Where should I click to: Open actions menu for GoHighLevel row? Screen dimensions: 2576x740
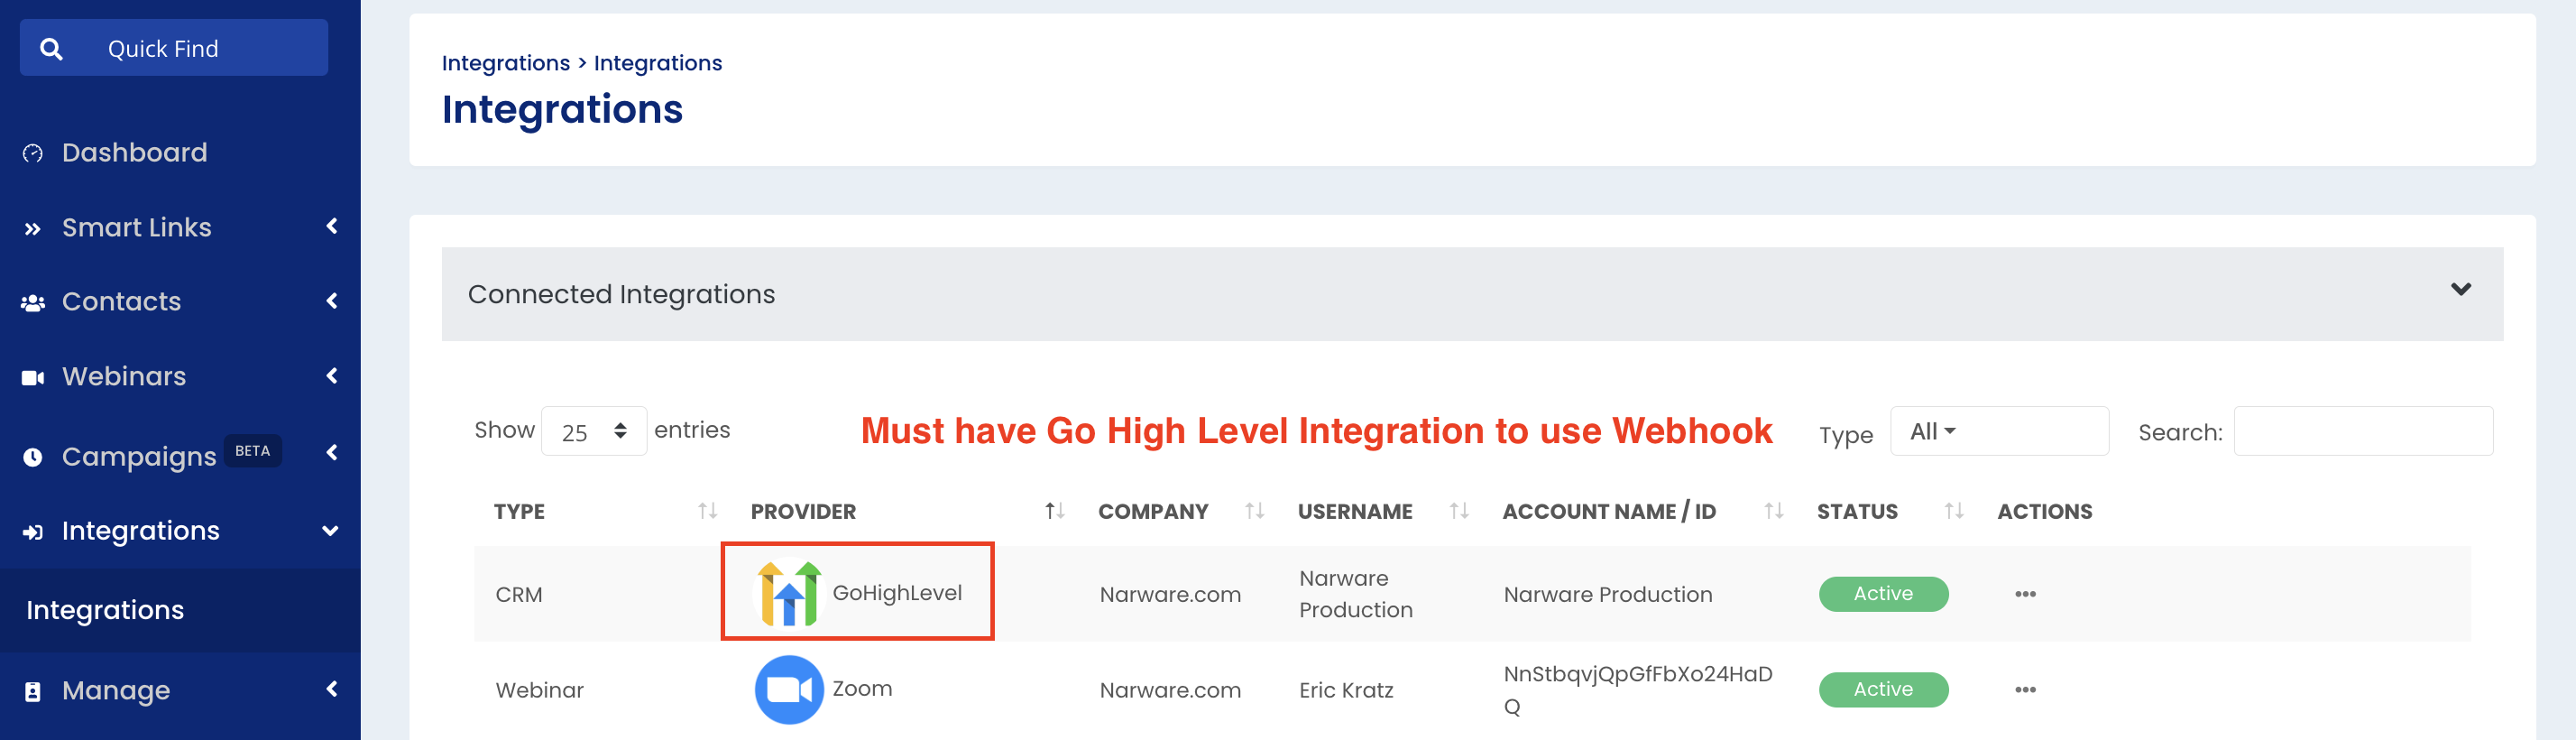pos(2025,594)
